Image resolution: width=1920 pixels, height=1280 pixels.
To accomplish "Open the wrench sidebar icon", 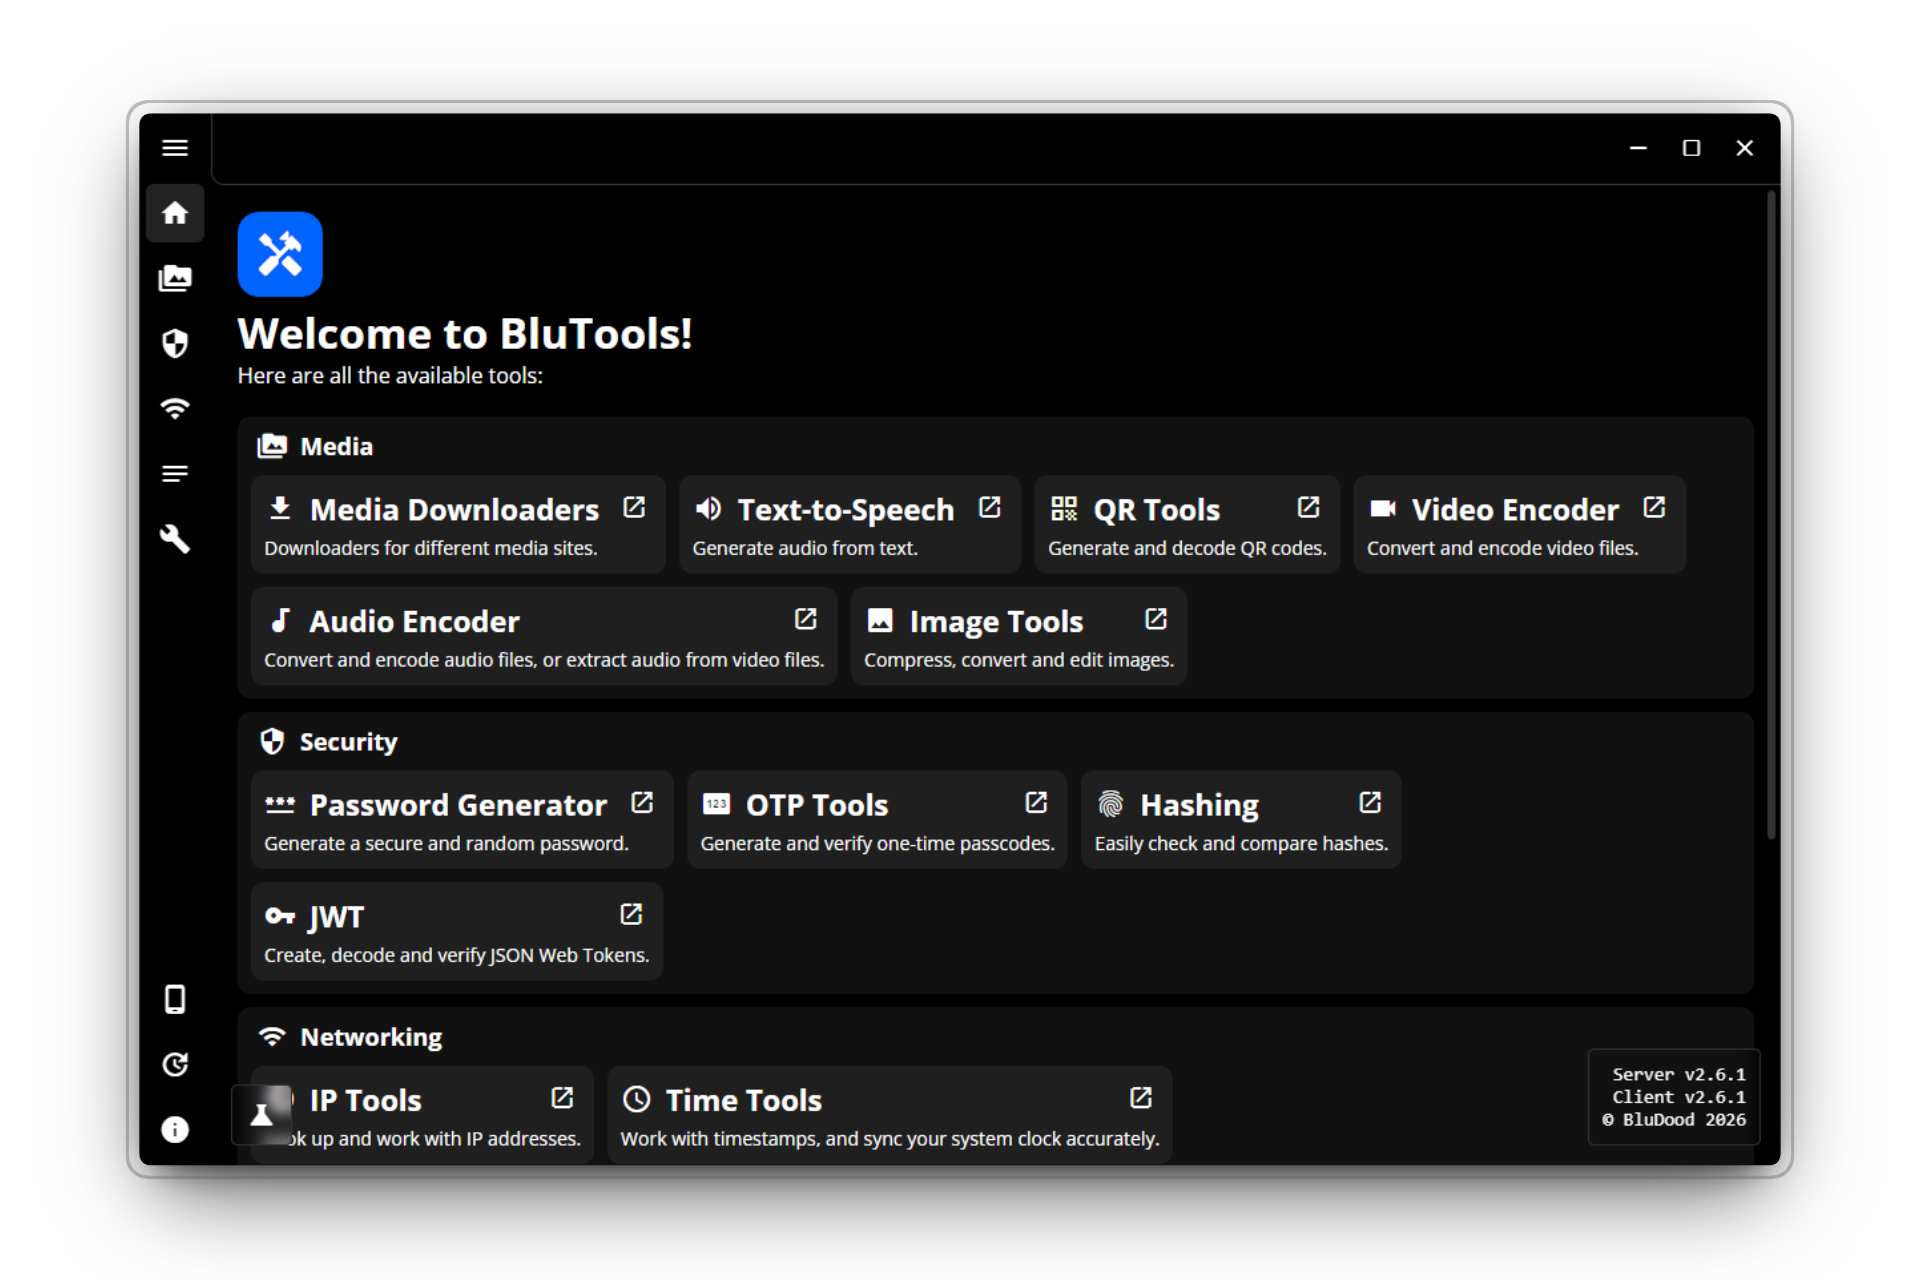I will [x=175, y=539].
